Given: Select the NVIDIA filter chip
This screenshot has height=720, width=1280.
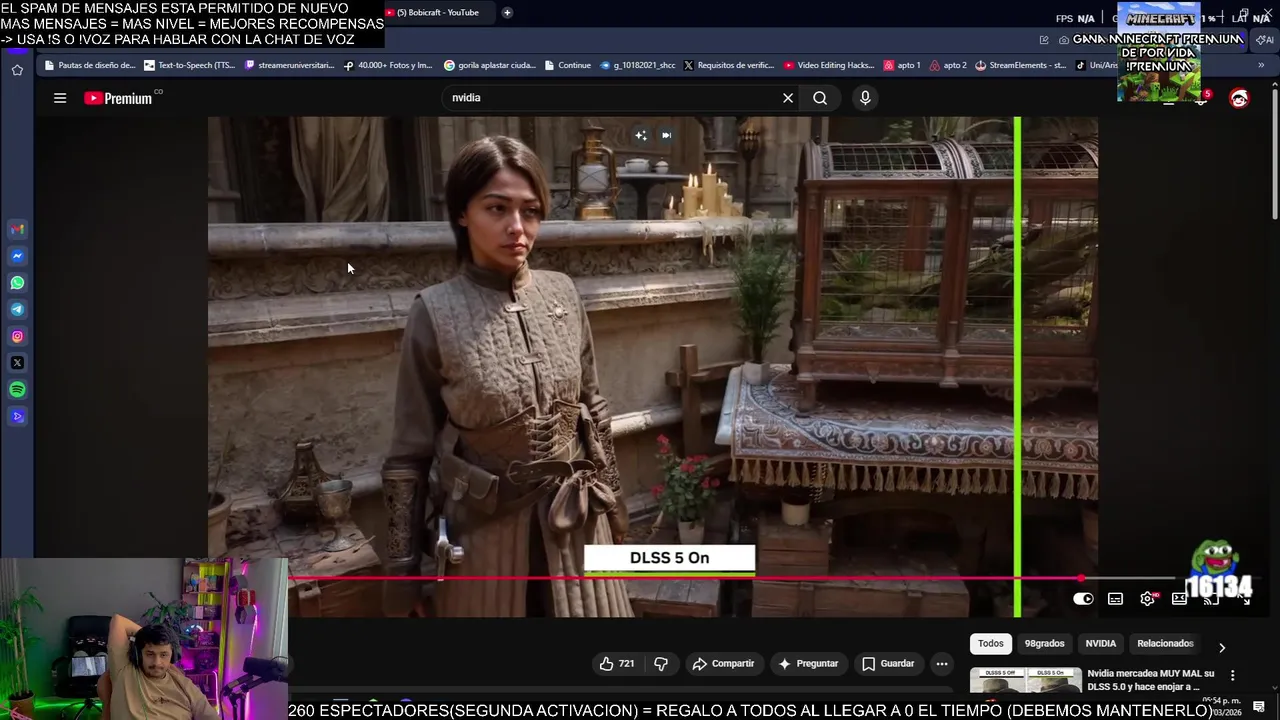Looking at the screenshot, I should [x=1101, y=644].
